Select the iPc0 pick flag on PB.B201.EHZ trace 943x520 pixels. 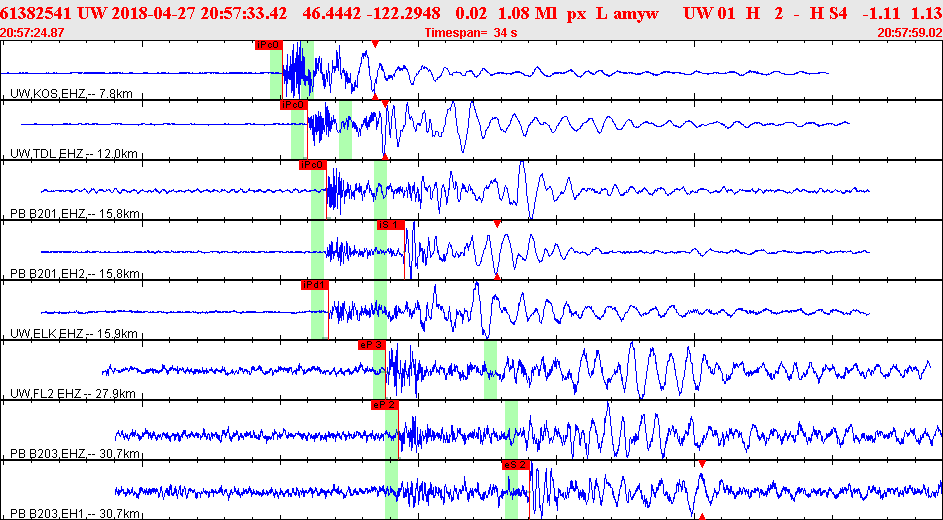pyautogui.click(x=313, y=165)
